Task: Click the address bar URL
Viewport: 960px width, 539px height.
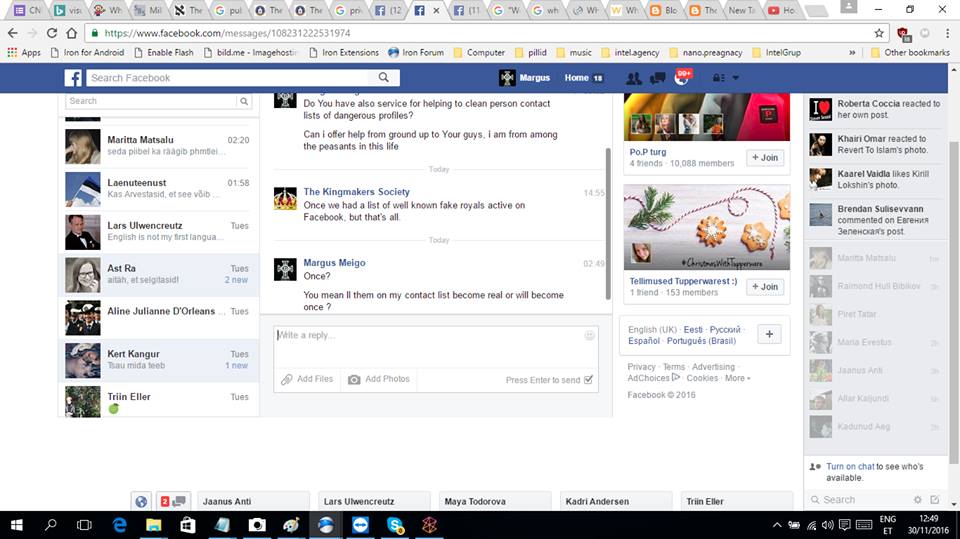Action: 227,33
